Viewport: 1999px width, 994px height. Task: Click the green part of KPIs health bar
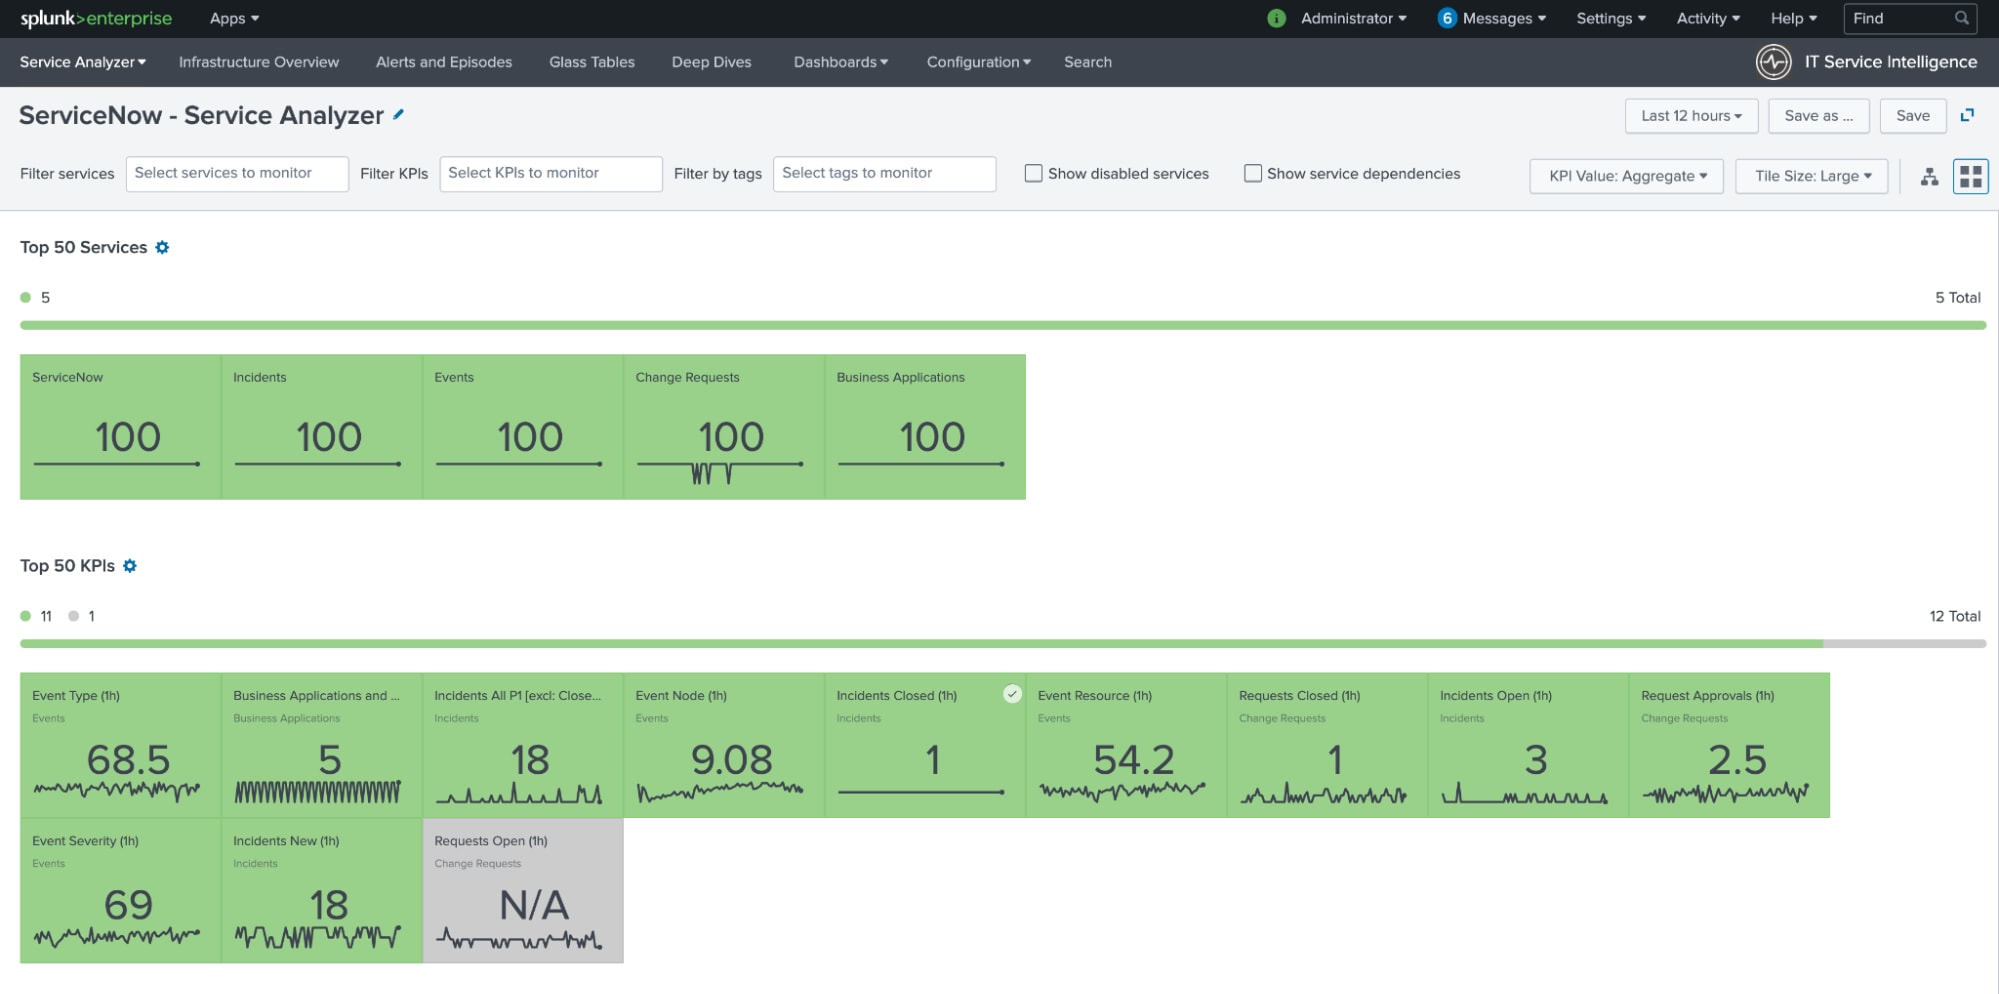pyautogui.click(x=921, y=644)
